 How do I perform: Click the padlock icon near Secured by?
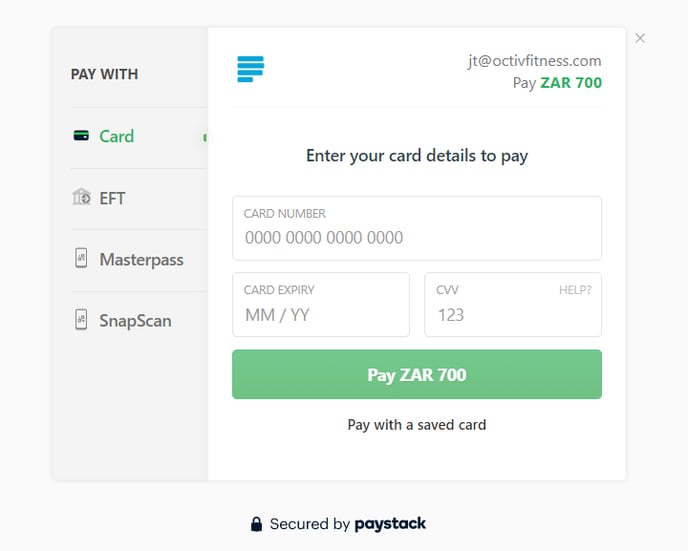(x=256, y=524)
